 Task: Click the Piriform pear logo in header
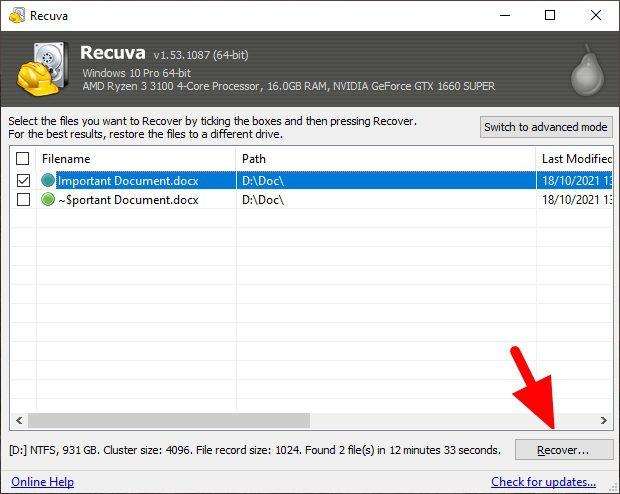pos(588,70)
